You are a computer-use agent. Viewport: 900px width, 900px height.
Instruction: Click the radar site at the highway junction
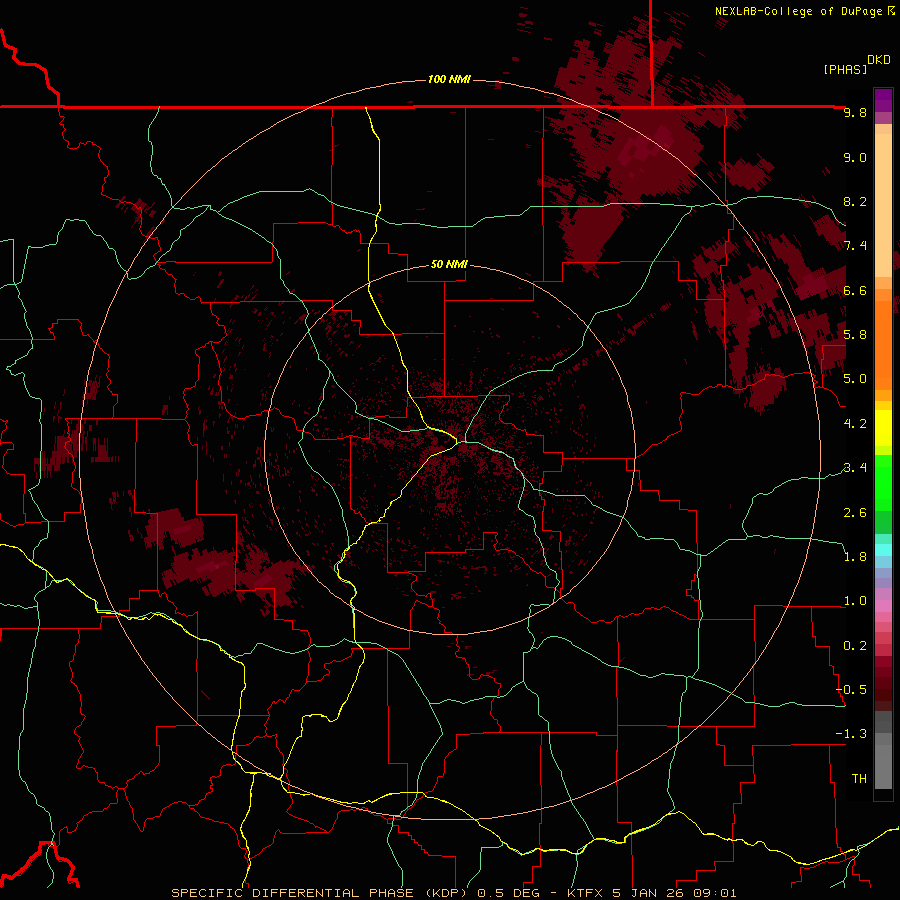coord(458,442)
